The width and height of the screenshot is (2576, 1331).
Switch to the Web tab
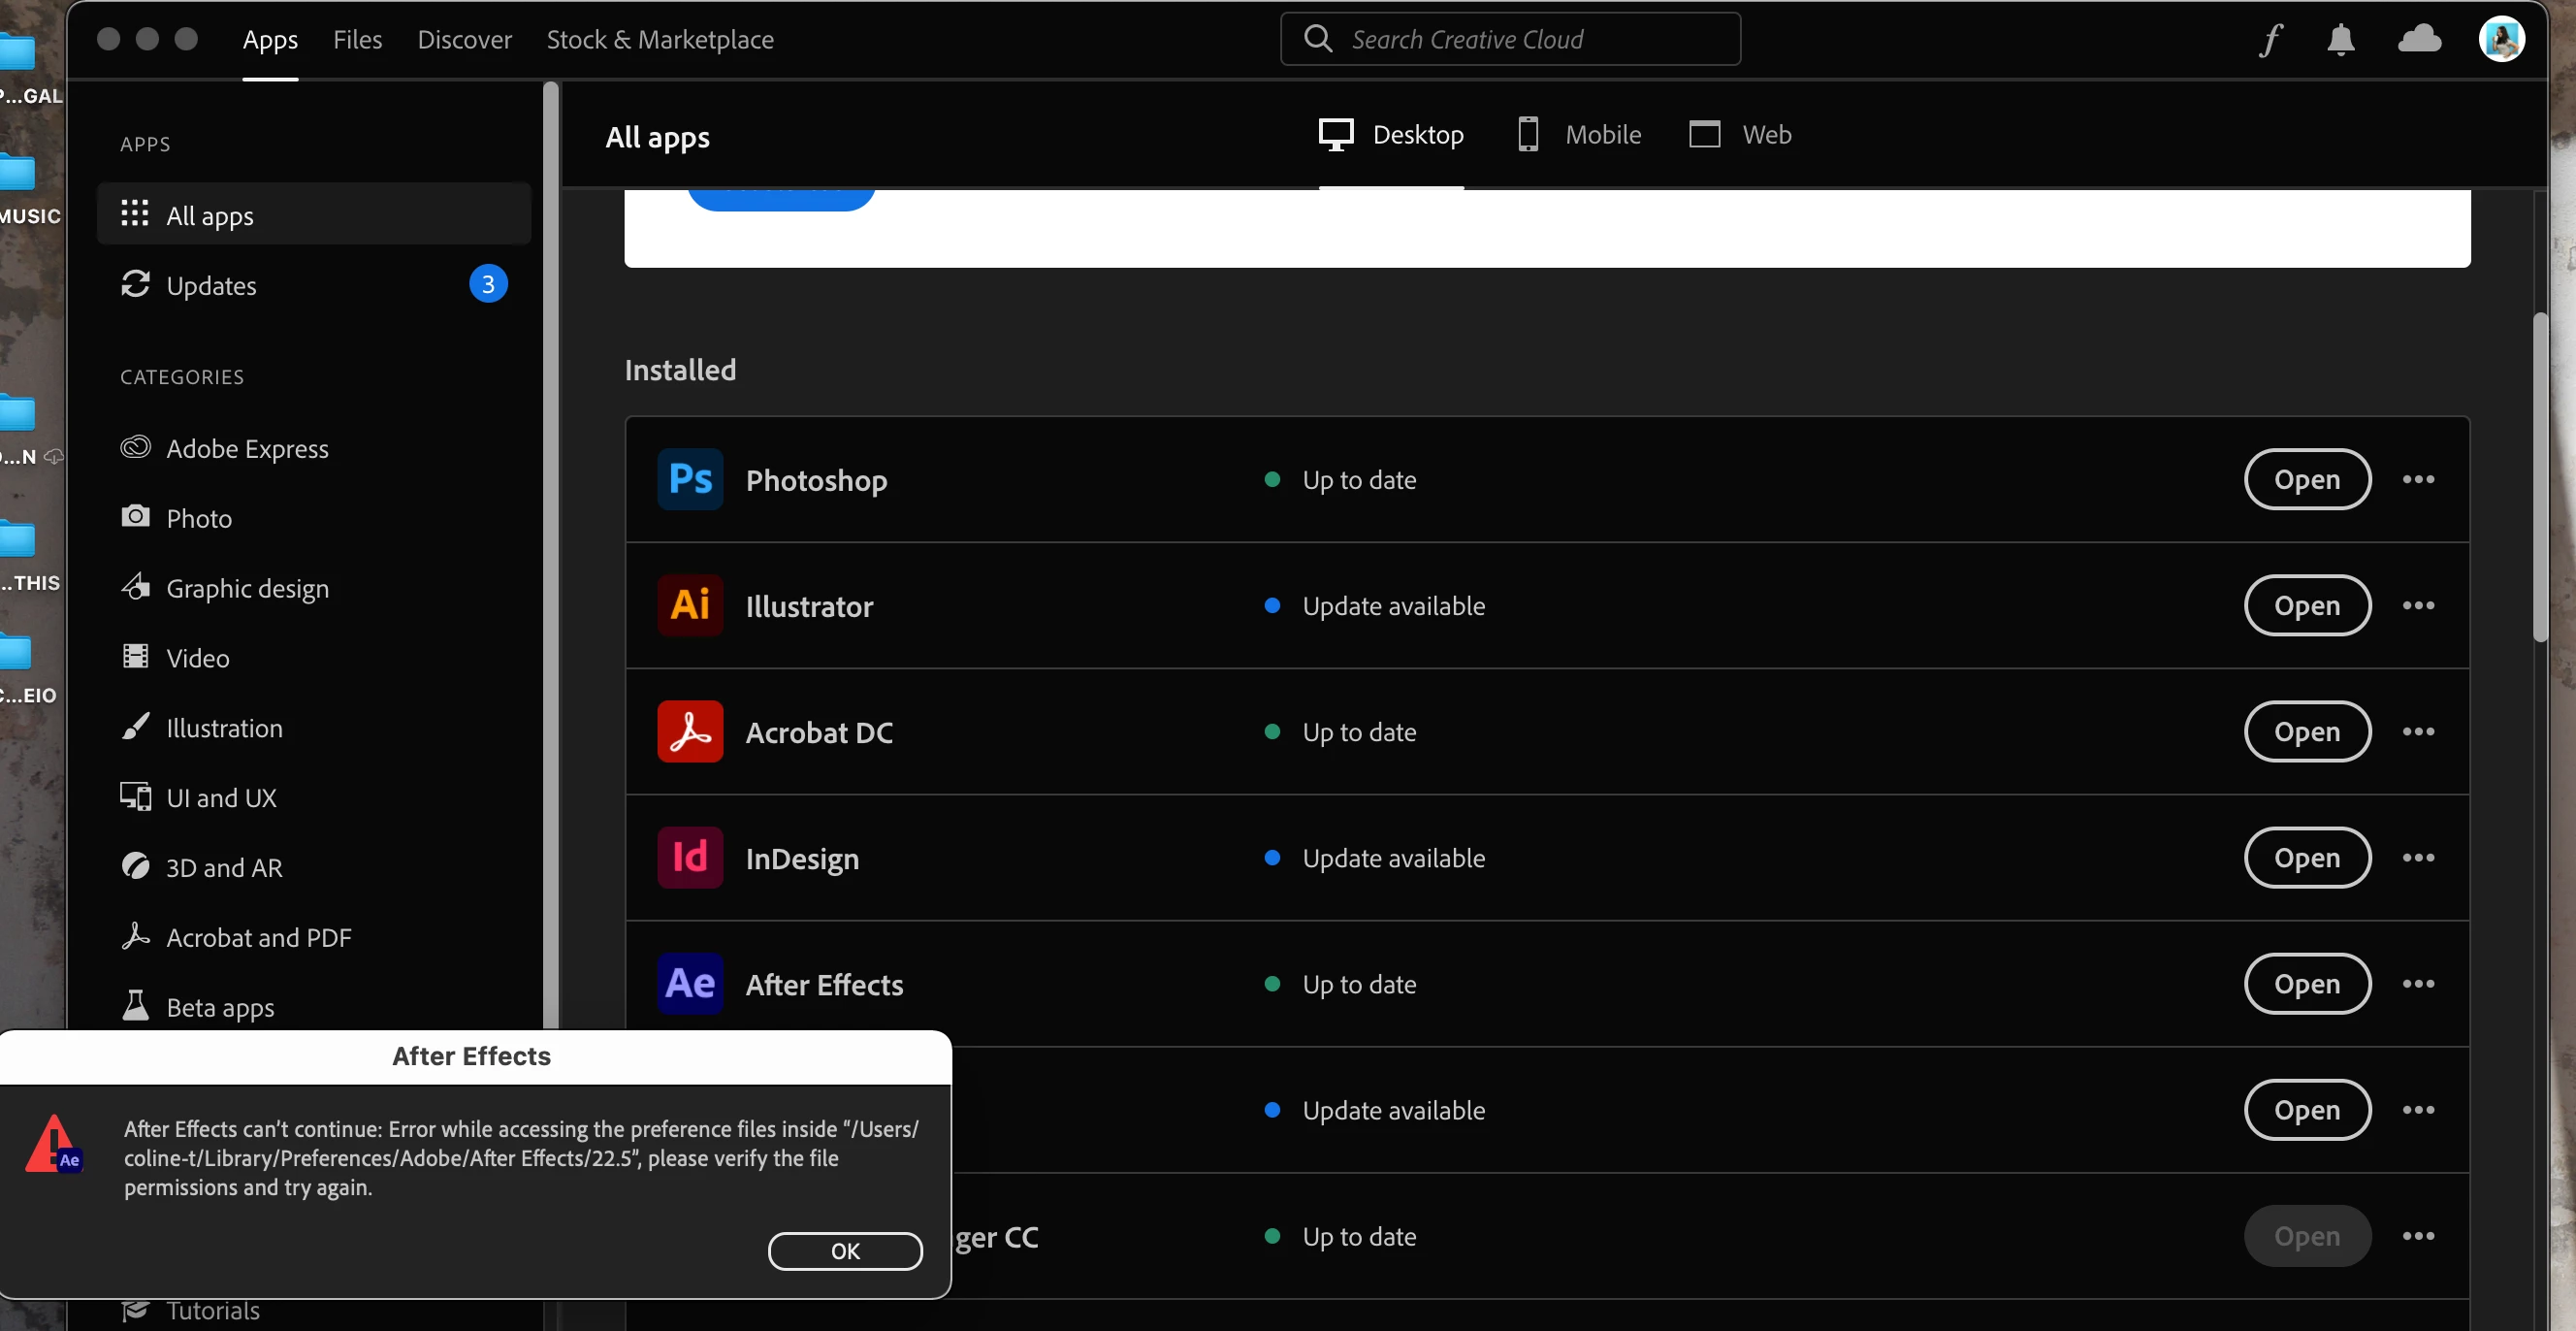click(1740, 135)
